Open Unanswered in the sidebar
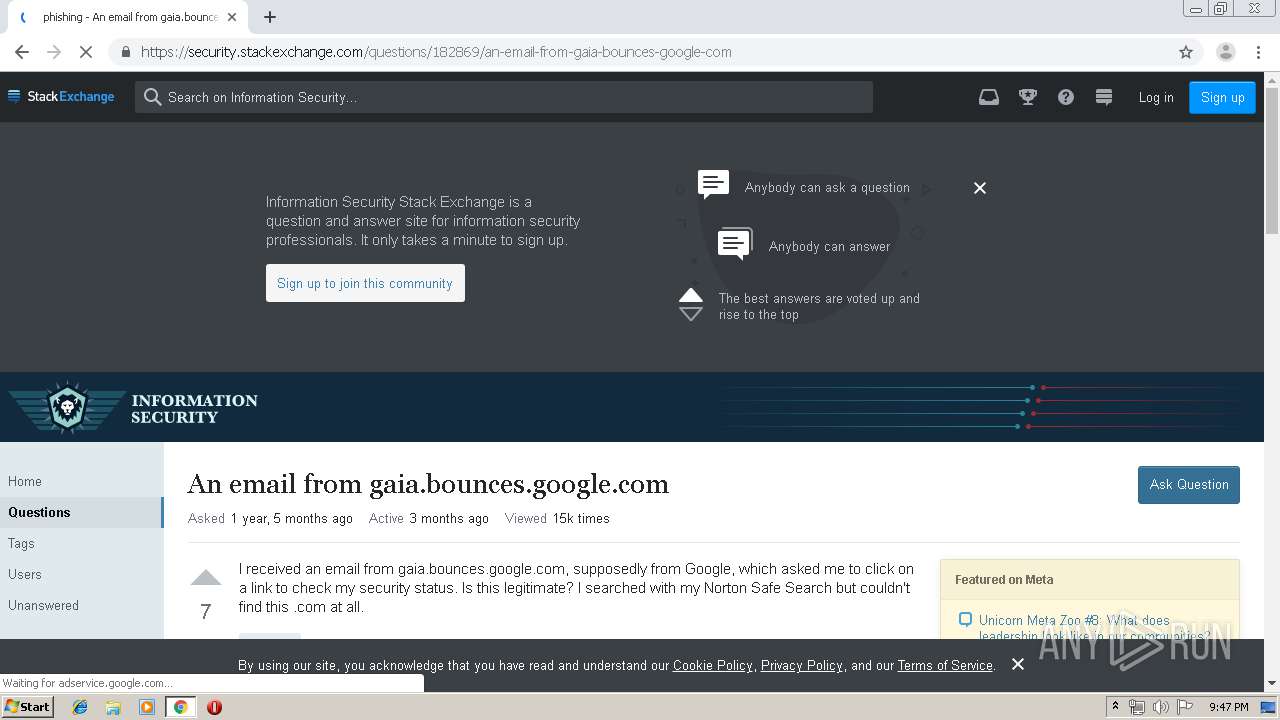 click(43, 605)
